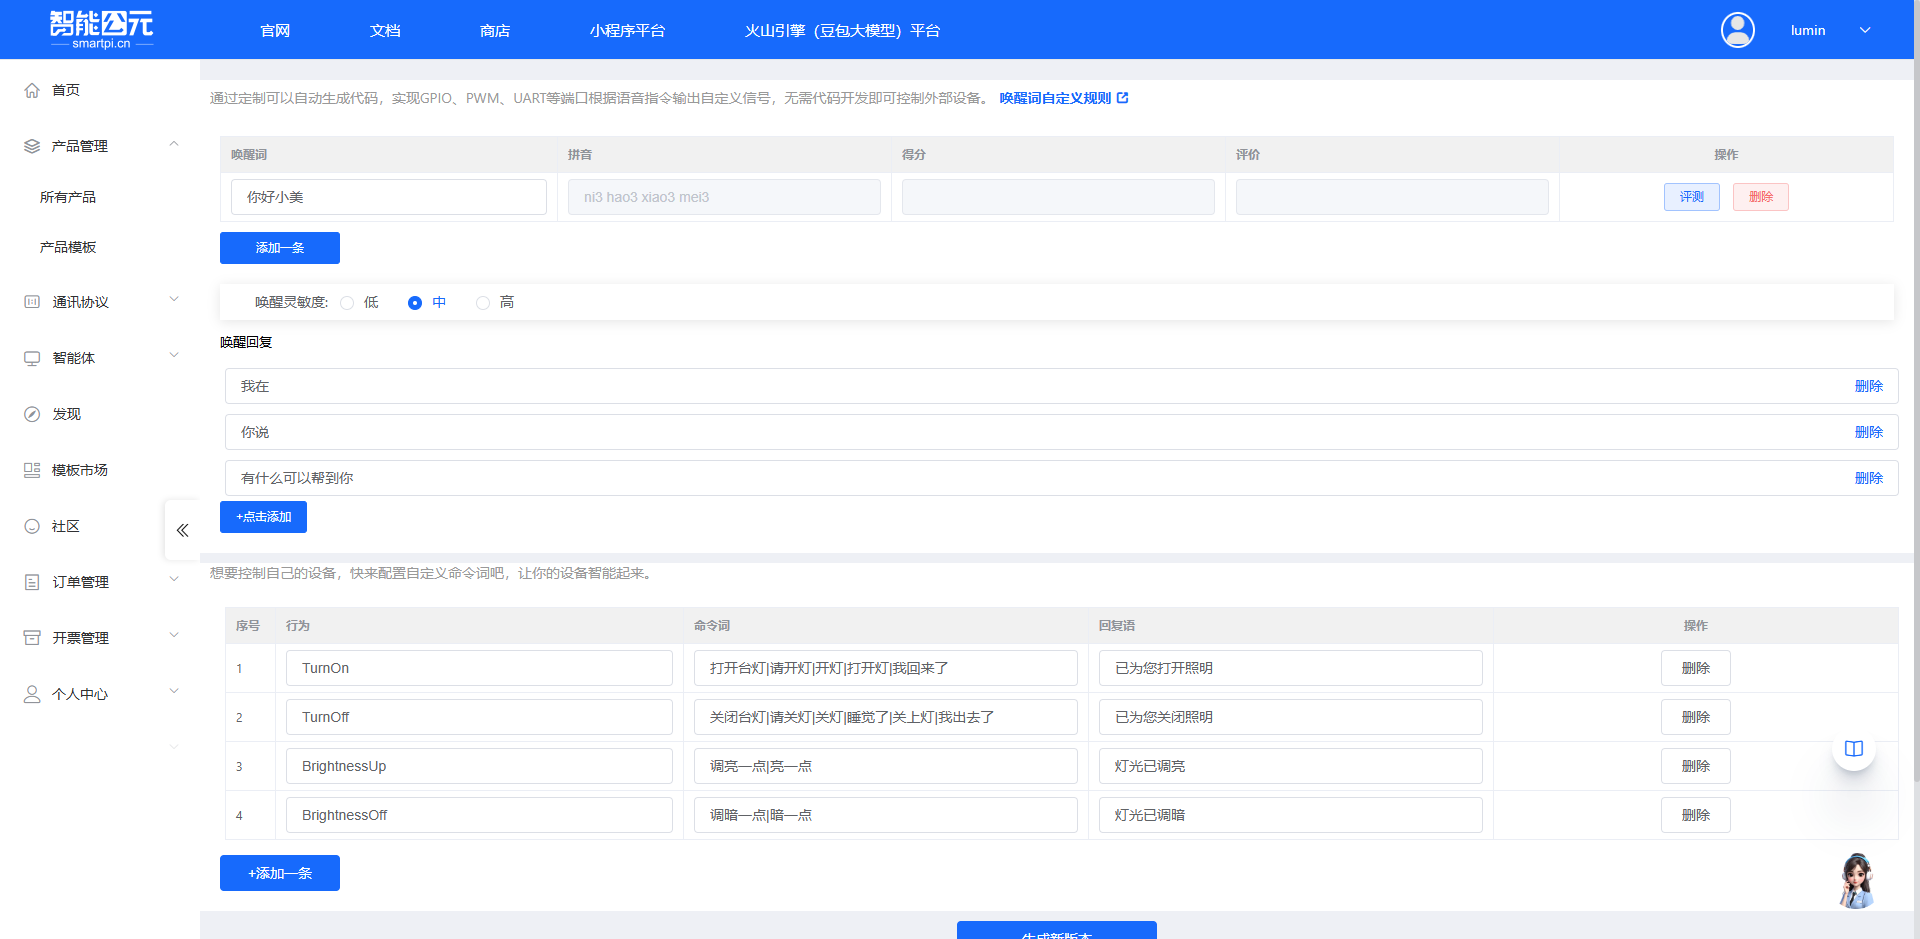Click the Community smiley icon

pos(32,526)
